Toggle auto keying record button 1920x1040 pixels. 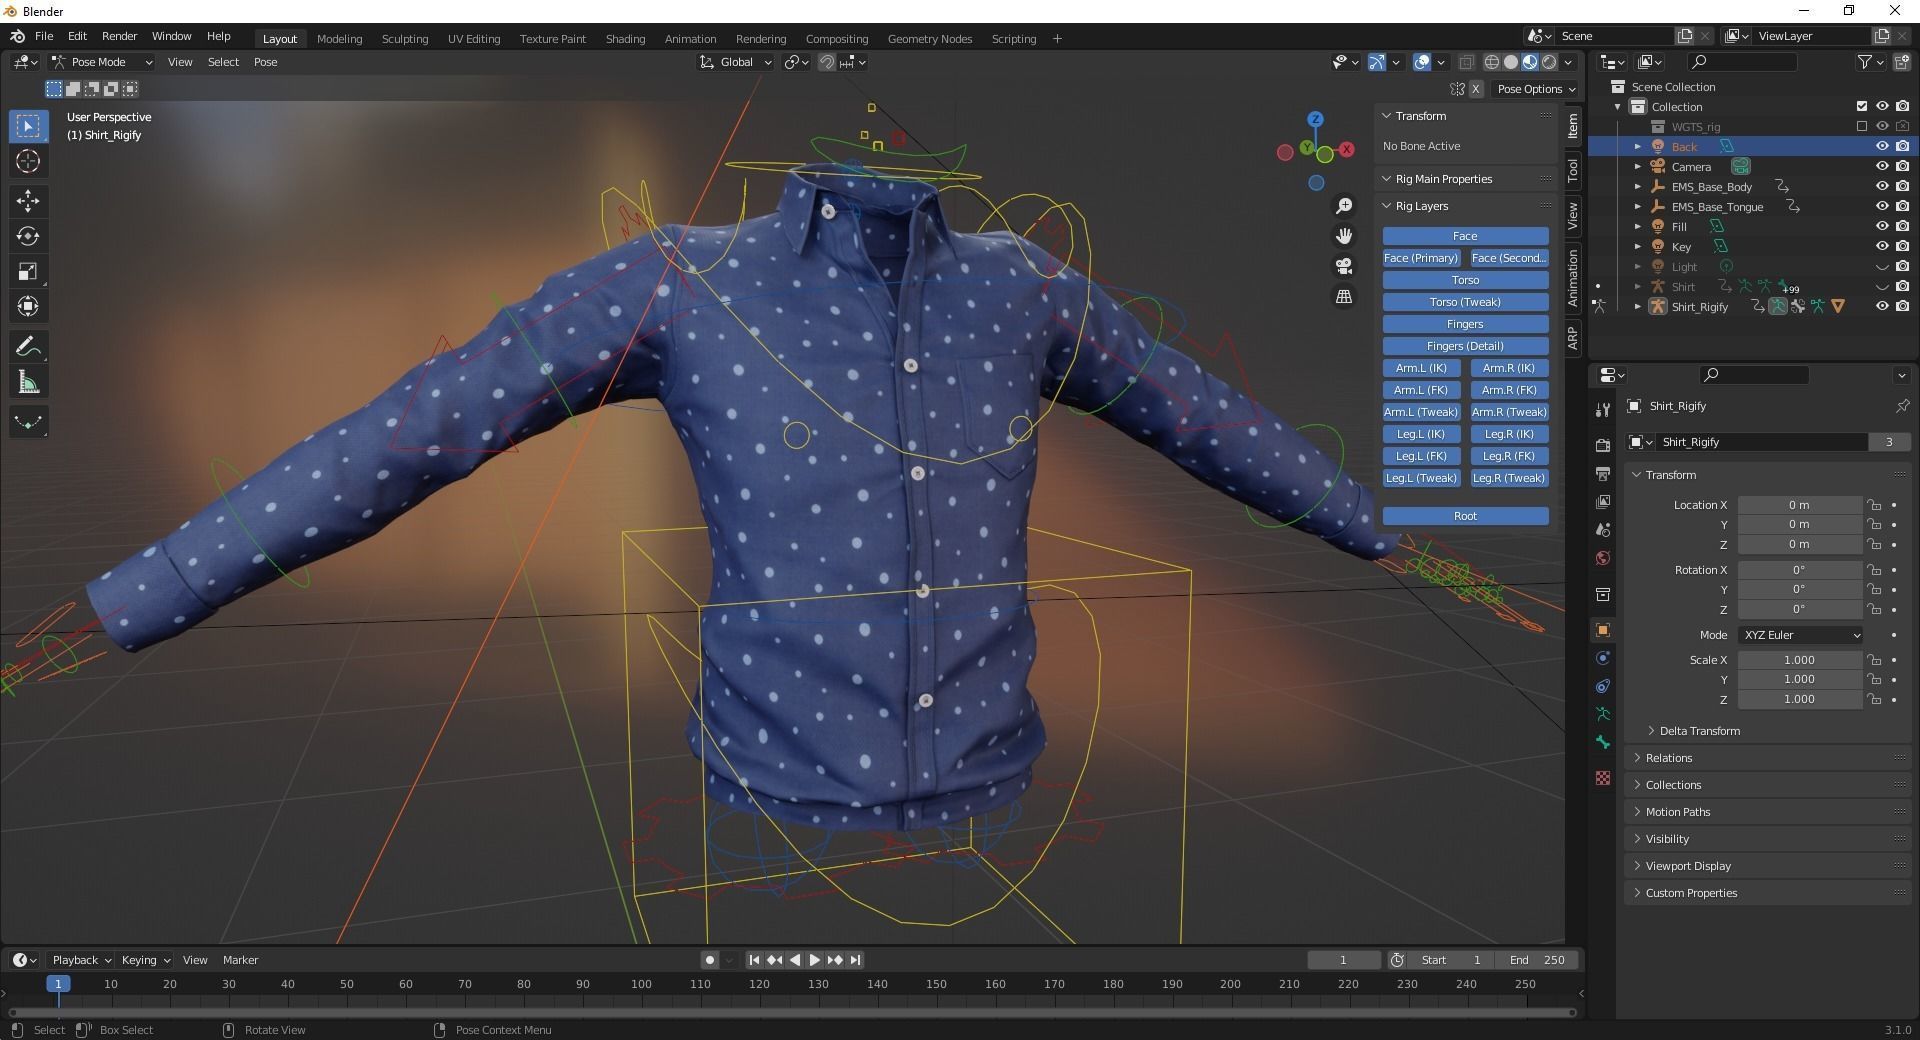pos(710,960)
